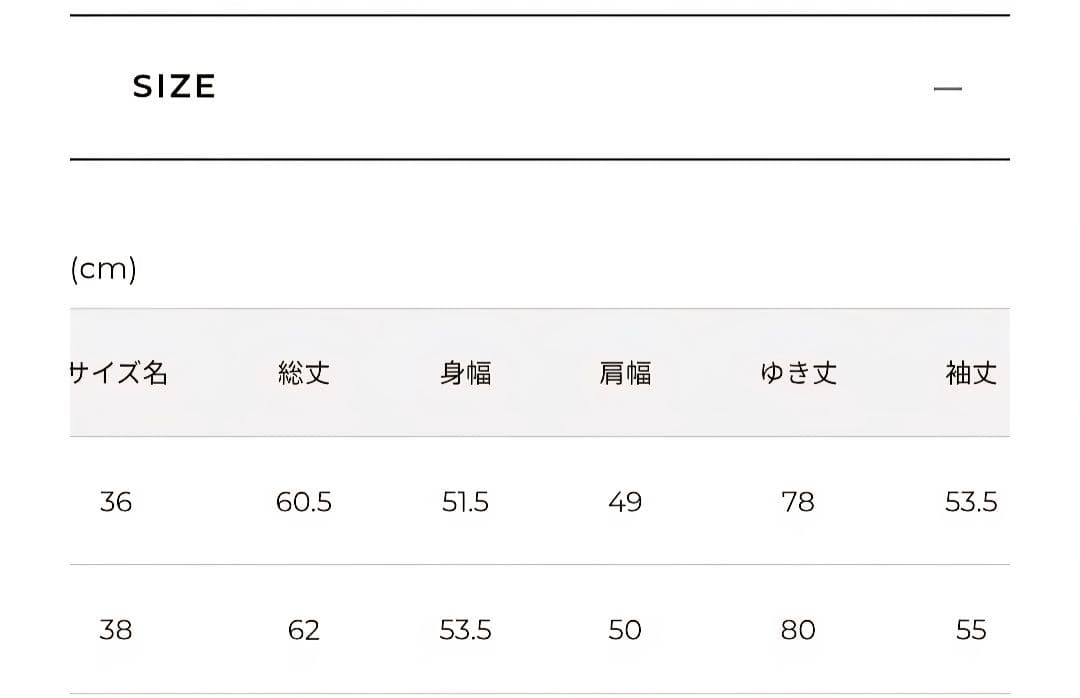Click the 49 shoulder width value
Viewport: 1080px width, 698px height.
pos(625,502)
